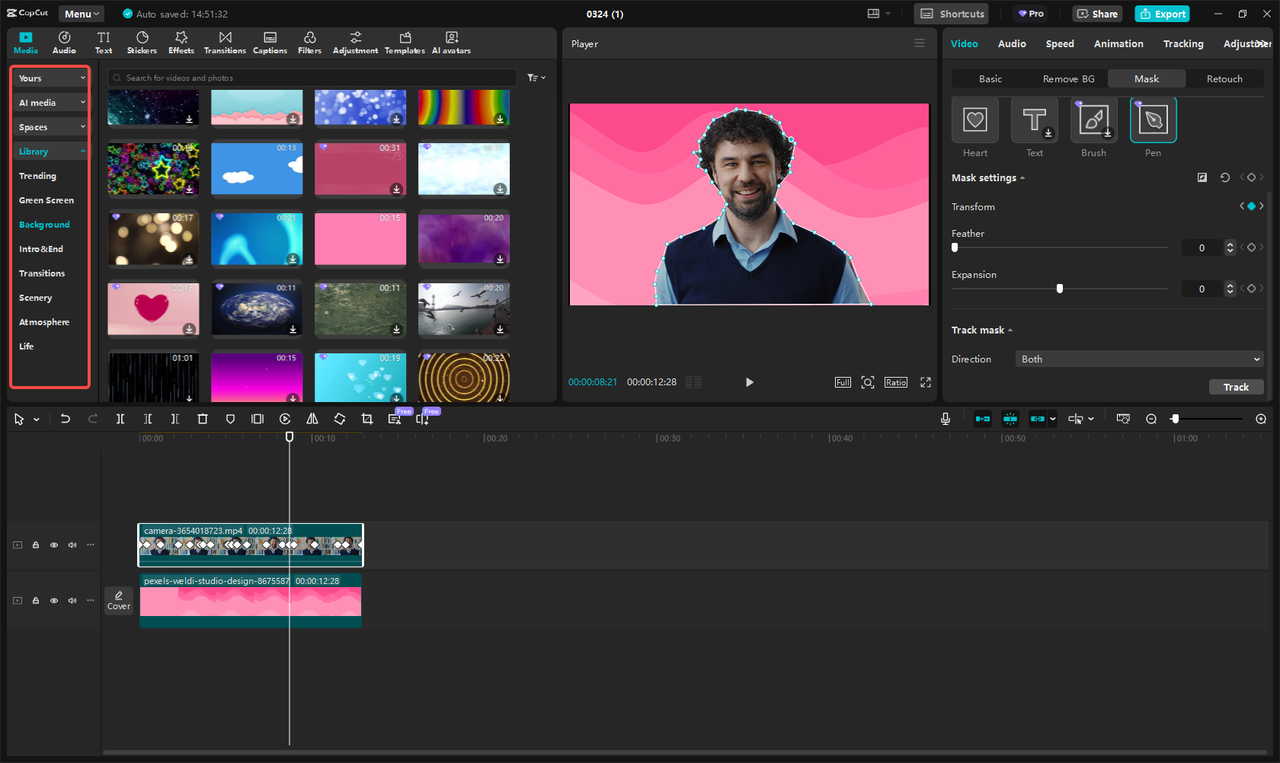The height and width of the screenshot is (763, 1280).
Task: Click the crop icon in timeline toolbar
Action: (367, 419)
